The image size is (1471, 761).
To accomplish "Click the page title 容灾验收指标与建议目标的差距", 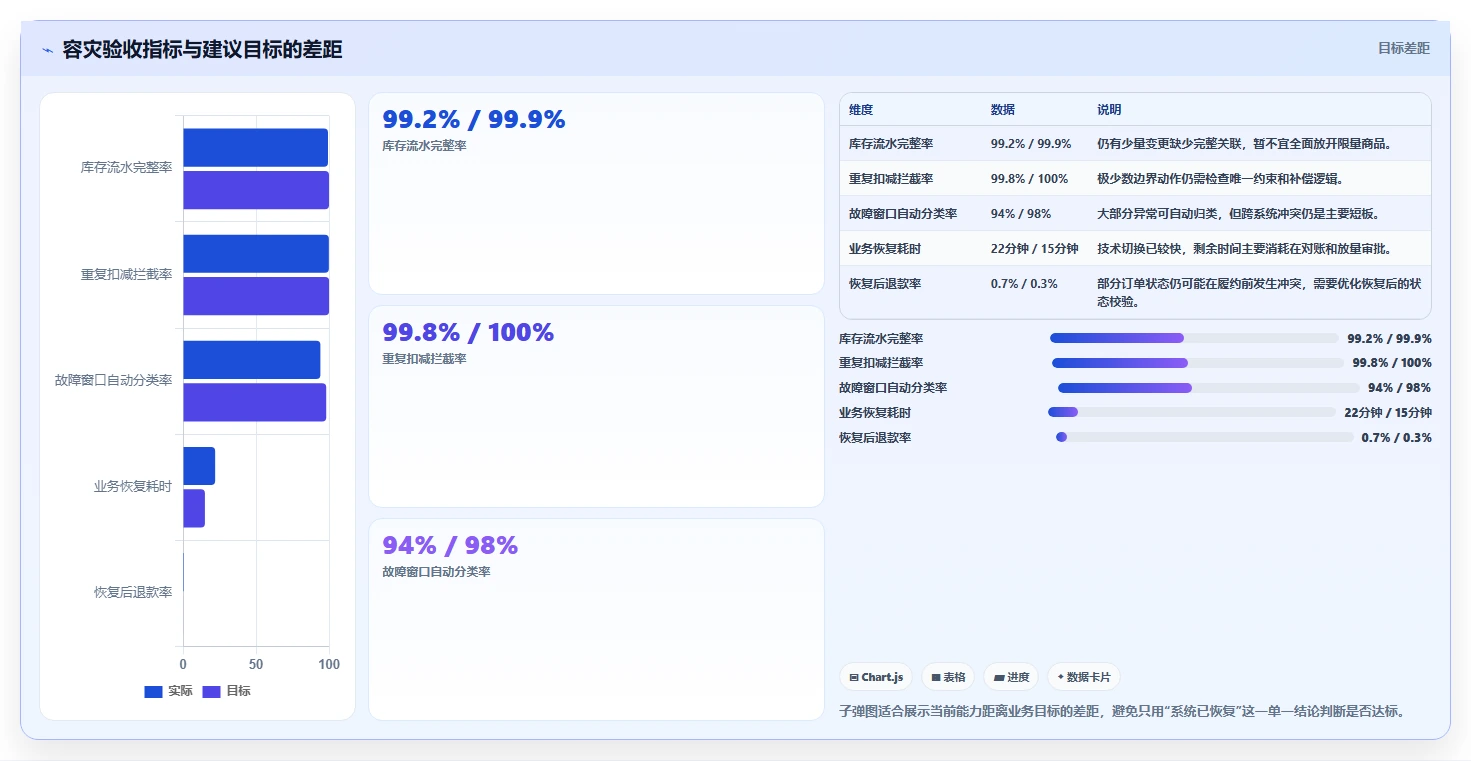I will pos(202,49).
